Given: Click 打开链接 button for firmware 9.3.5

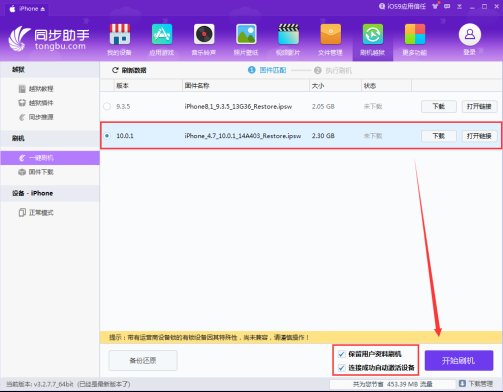Looking at the screenshot, I should [479, 106].
